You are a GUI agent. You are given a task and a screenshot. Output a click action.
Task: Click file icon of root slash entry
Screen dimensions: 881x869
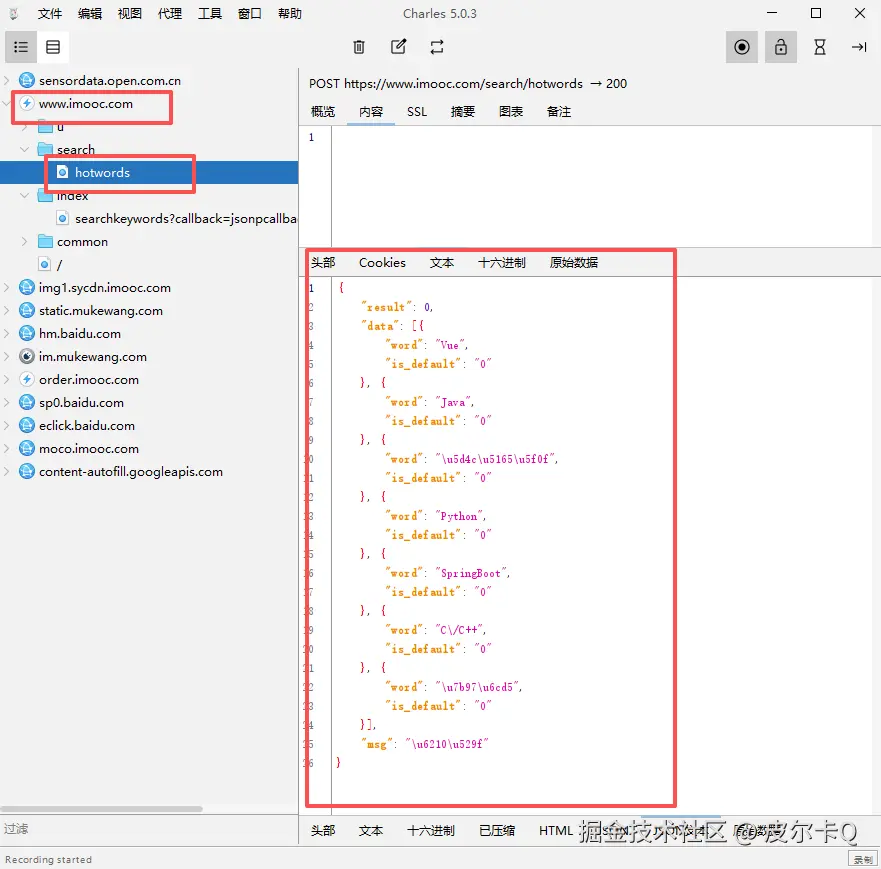pos(45,264)
